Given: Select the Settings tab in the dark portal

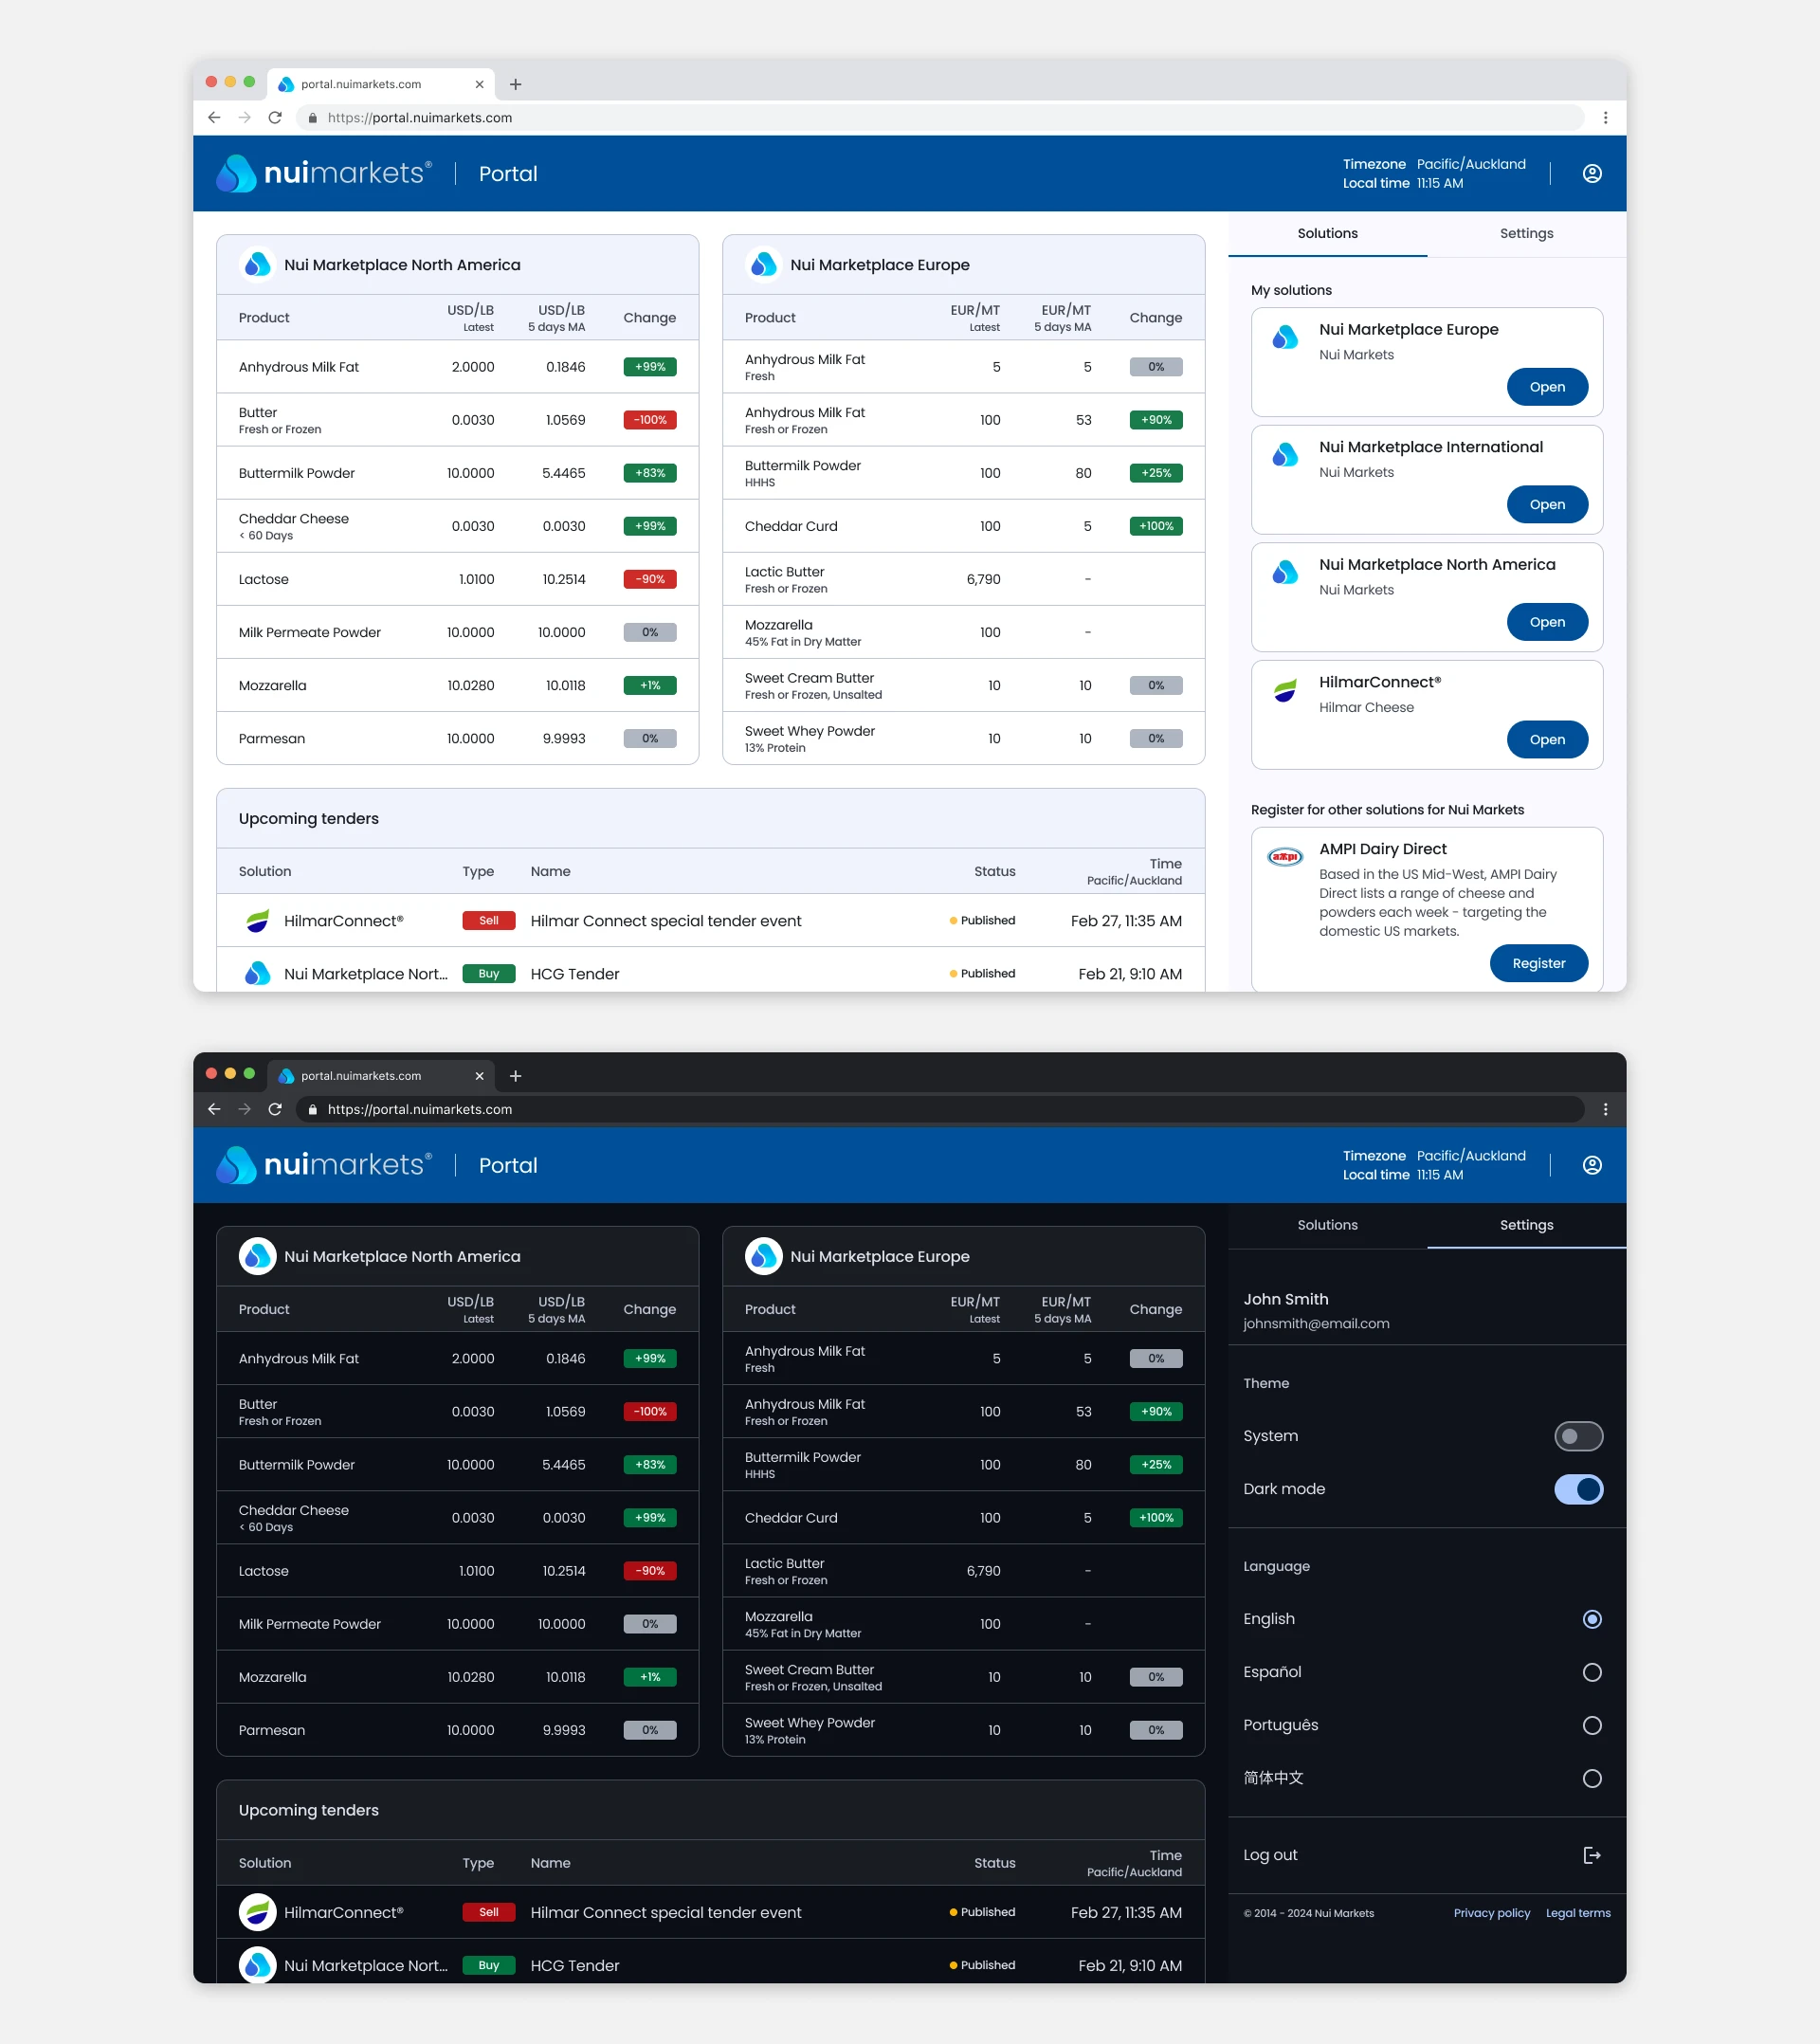Looking at the screenshot, I should pos(1526,1225).
